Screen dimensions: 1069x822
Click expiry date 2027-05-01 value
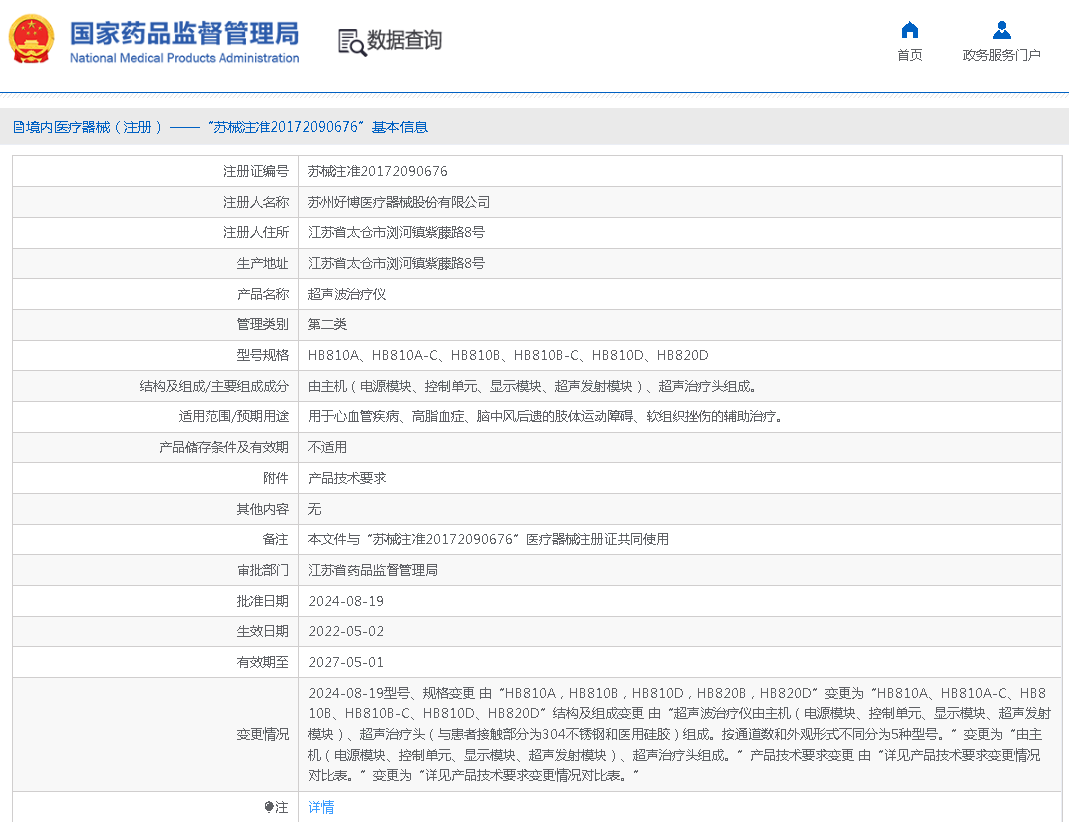click(x=345, y=662)
